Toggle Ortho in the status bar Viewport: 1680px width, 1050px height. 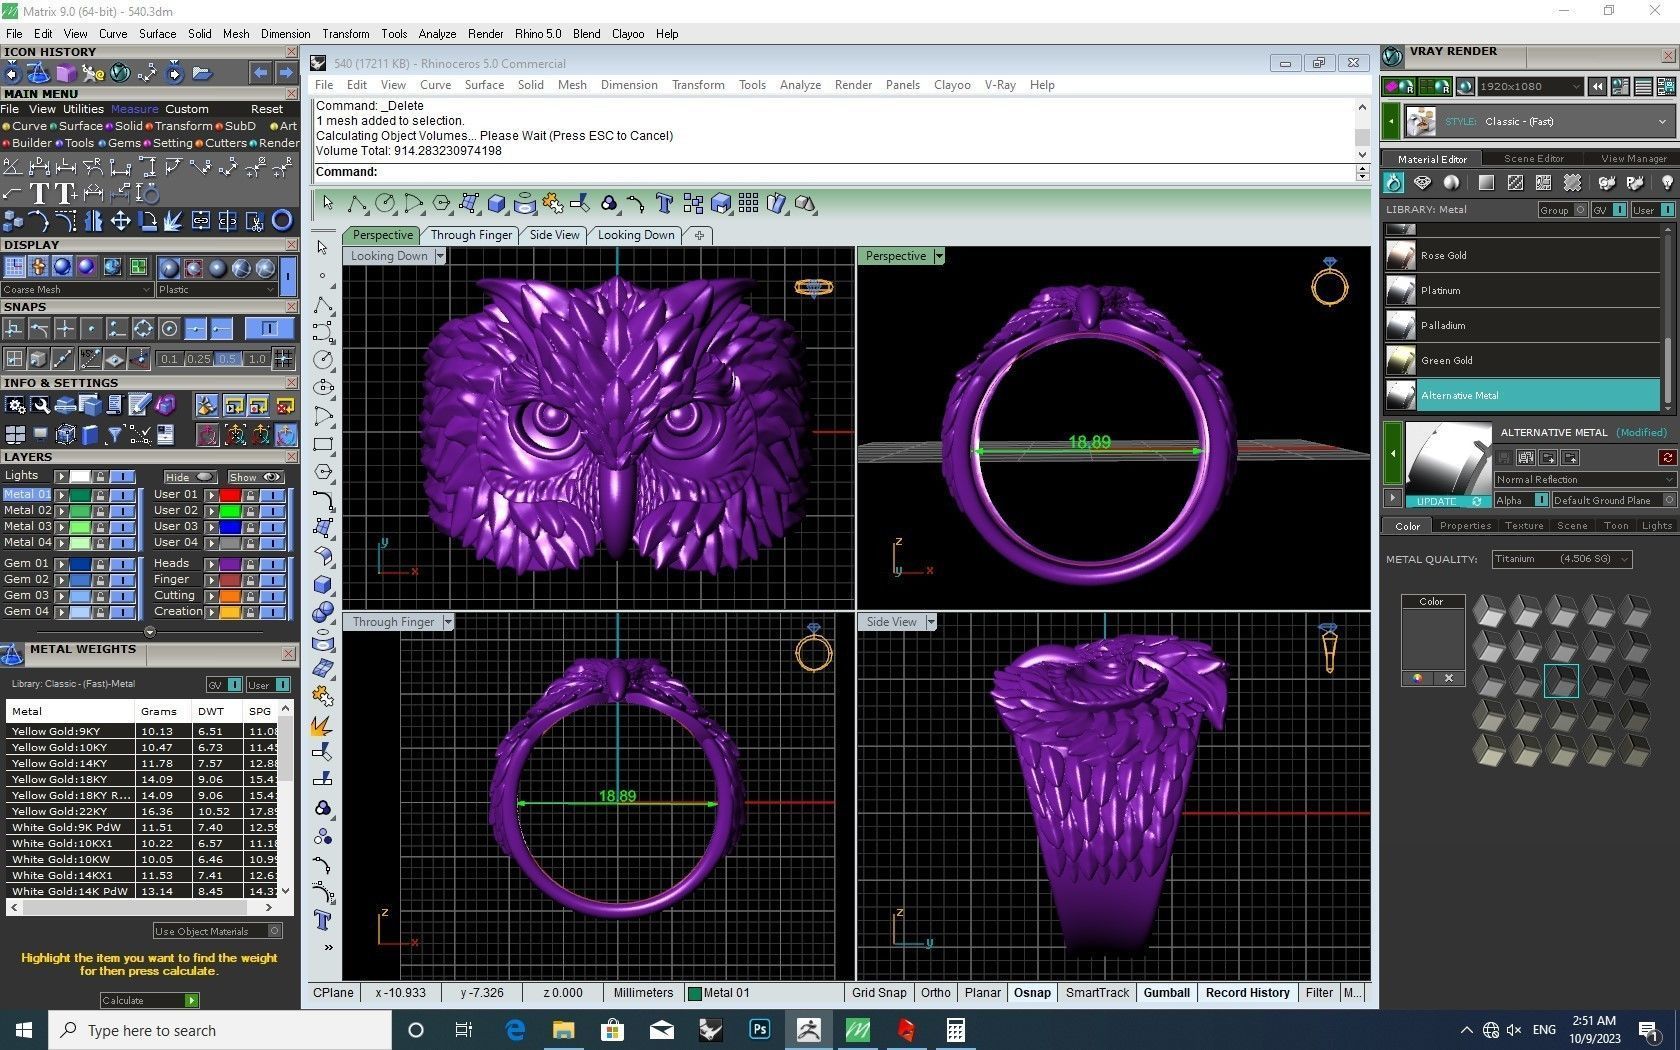point(936,993)
